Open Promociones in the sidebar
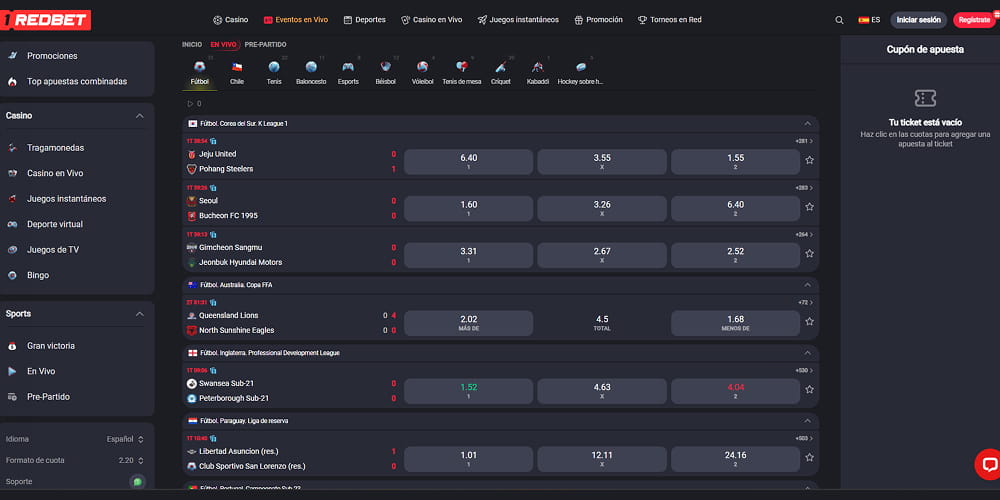The image size is (1000, 500). click(52, 56)
